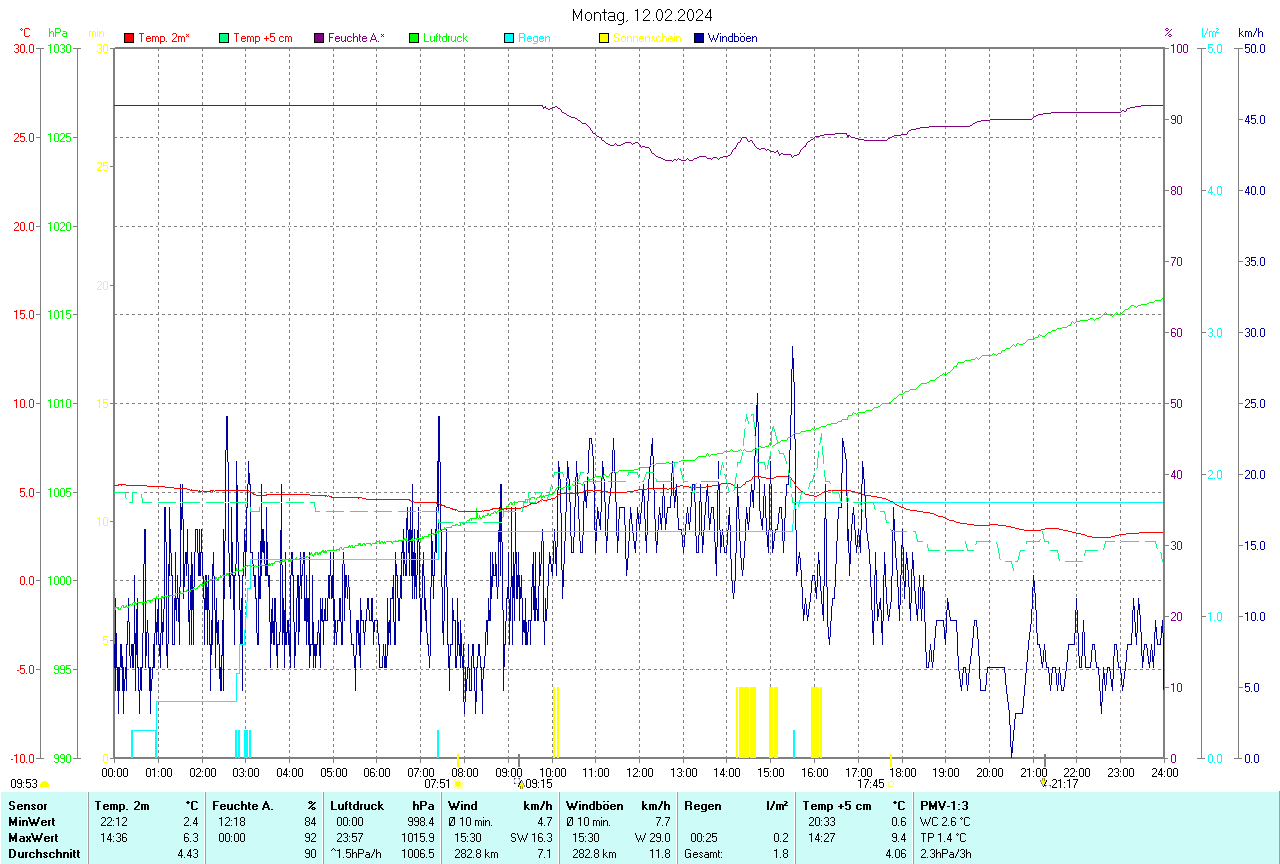Image resolution: width=1280 pixels, height=864 pixels.
Task: Click the 'Regen' column header in the table
Action: (x=703, y=806)
